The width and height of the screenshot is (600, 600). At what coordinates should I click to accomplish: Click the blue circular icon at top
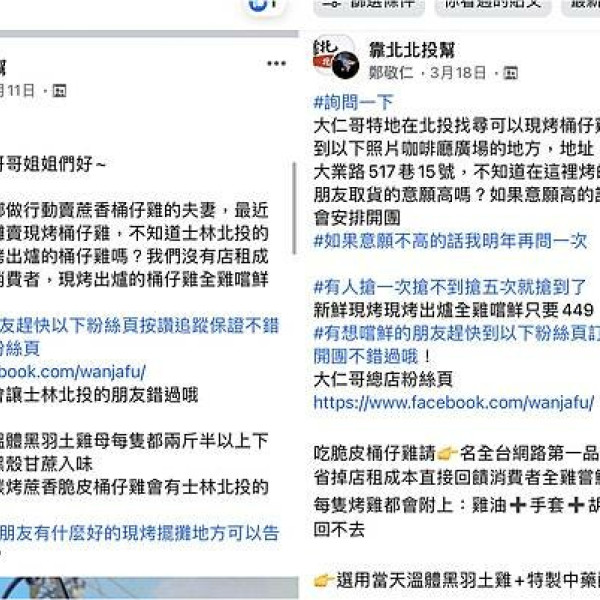(260, 5)
